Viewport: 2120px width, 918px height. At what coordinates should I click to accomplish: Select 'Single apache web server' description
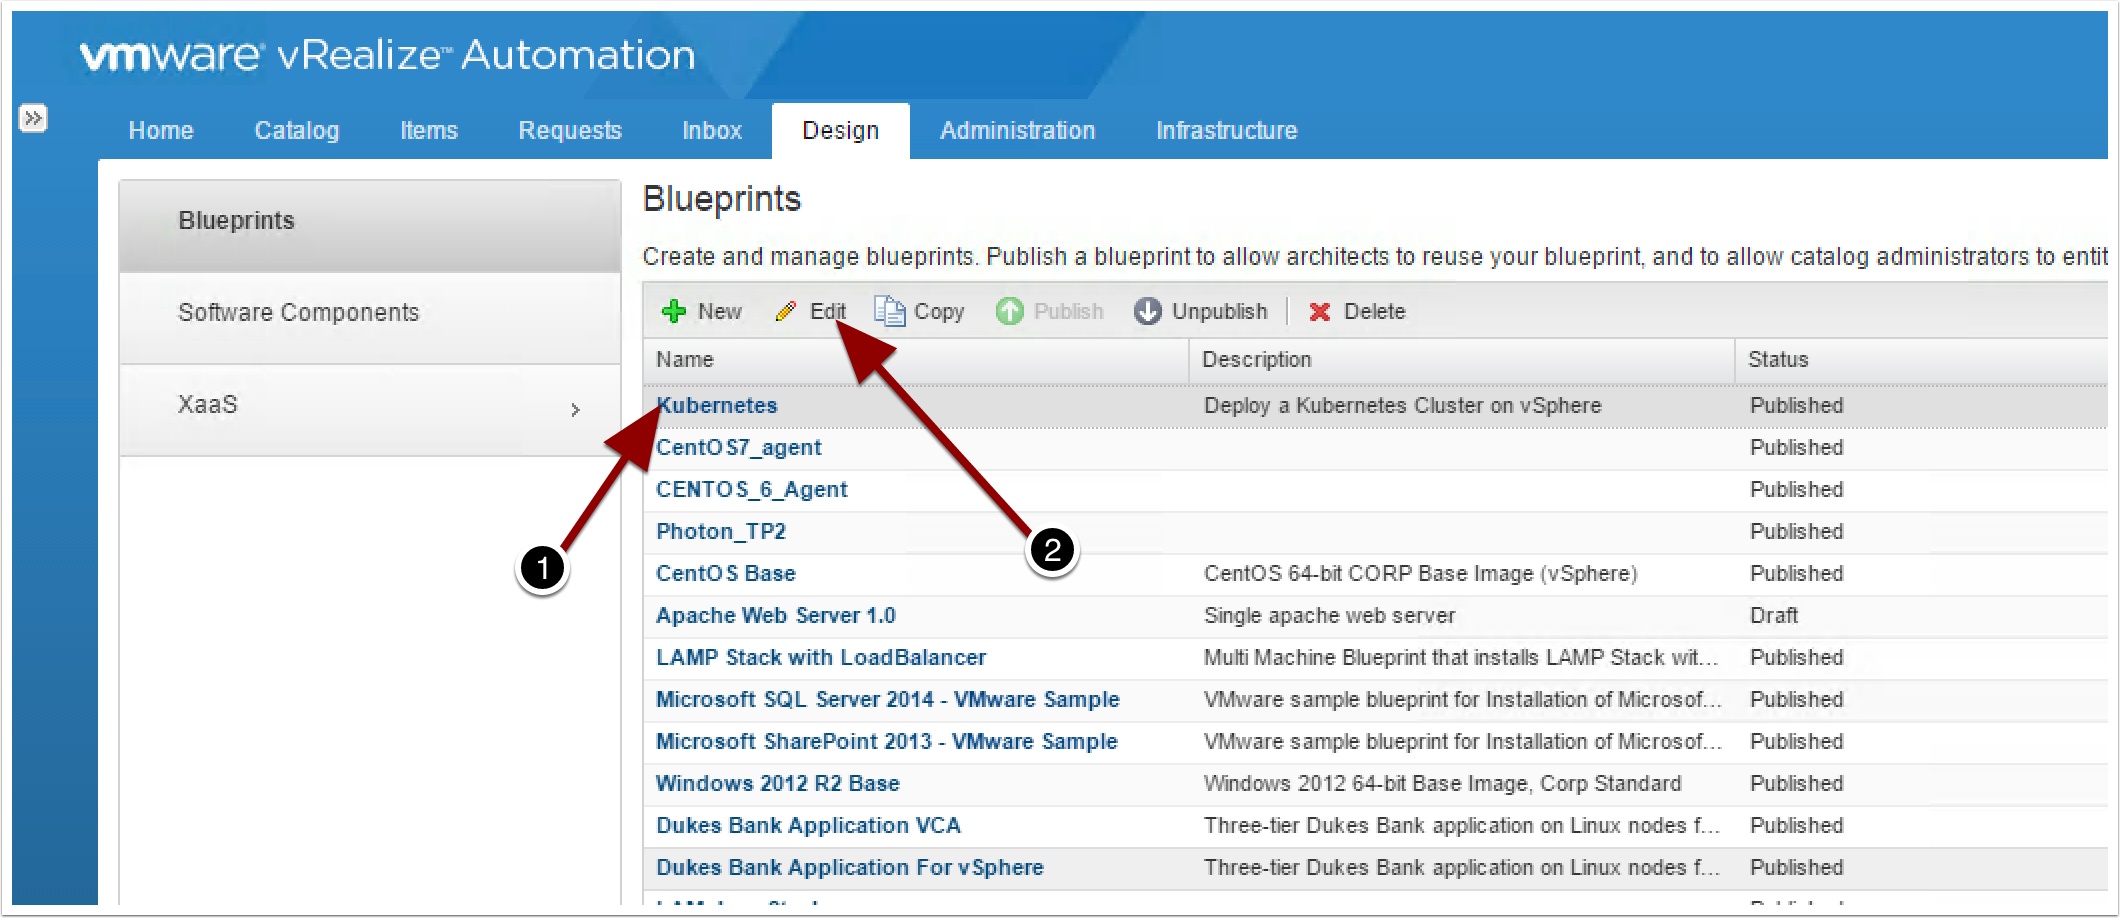pyautogui.click(x=1330, y=616)
